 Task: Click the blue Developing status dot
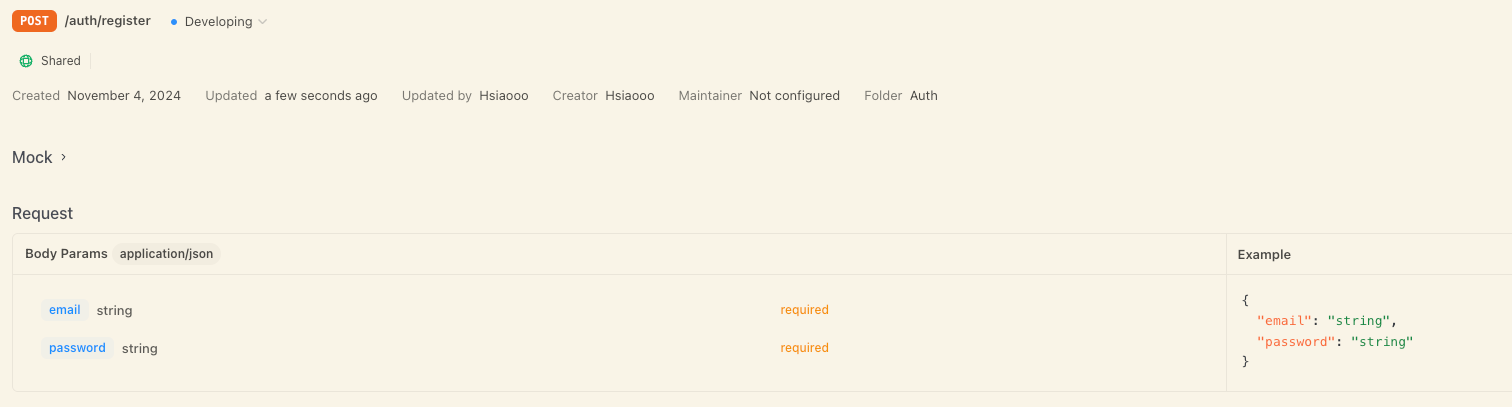(x=174, y=21)
